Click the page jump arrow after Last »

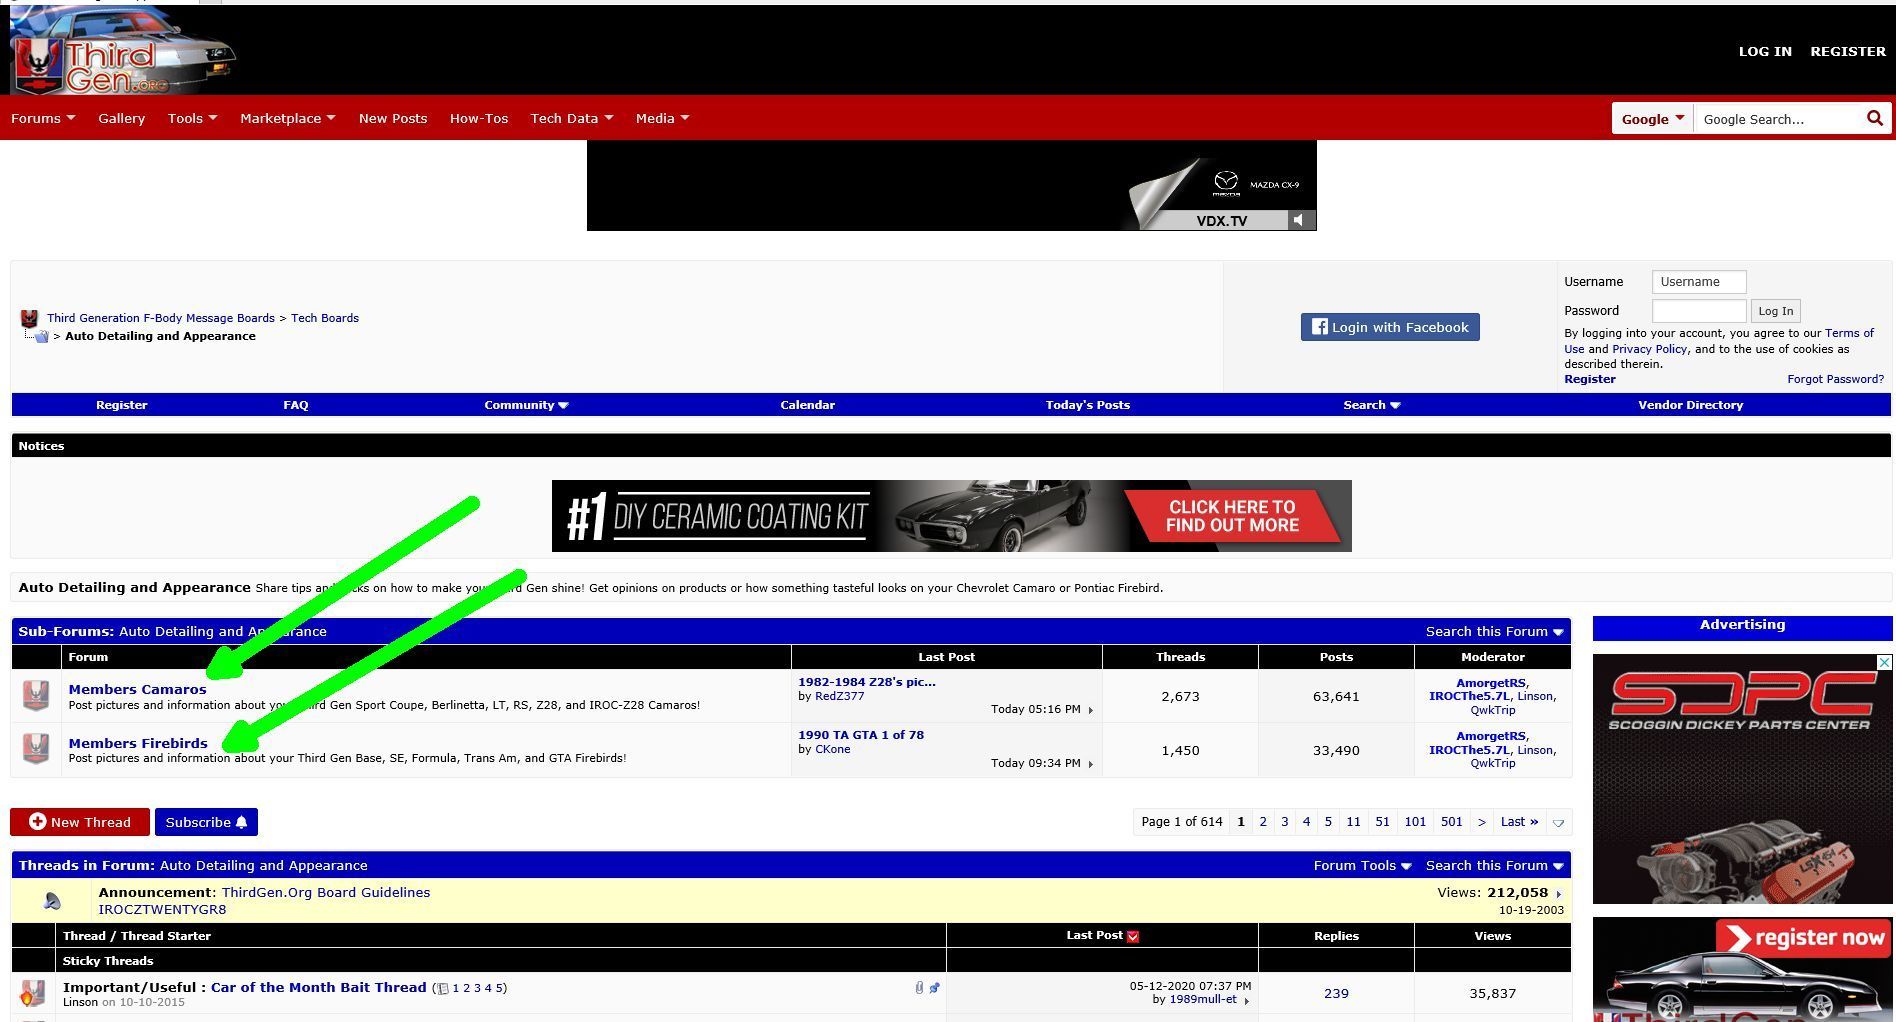[1558, 823]
